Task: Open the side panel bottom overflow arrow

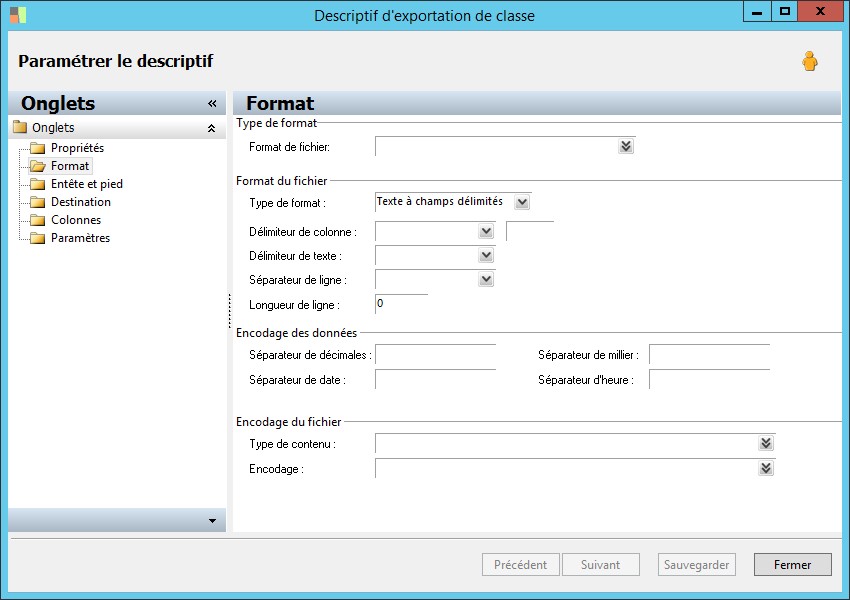Action: tap(212, 521)
